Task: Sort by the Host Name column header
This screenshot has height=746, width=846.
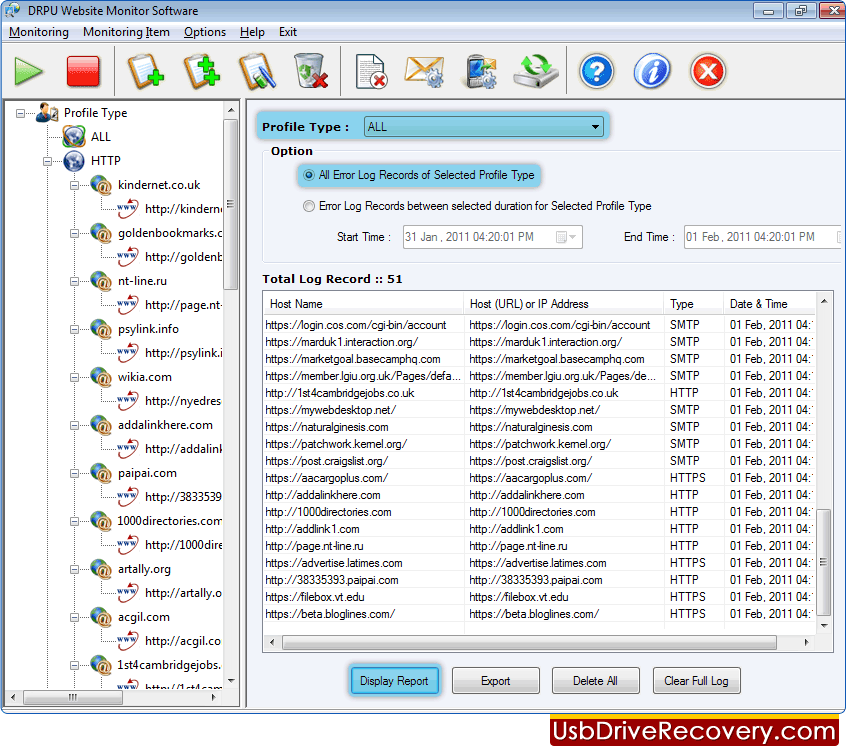Action: point(364,304)
